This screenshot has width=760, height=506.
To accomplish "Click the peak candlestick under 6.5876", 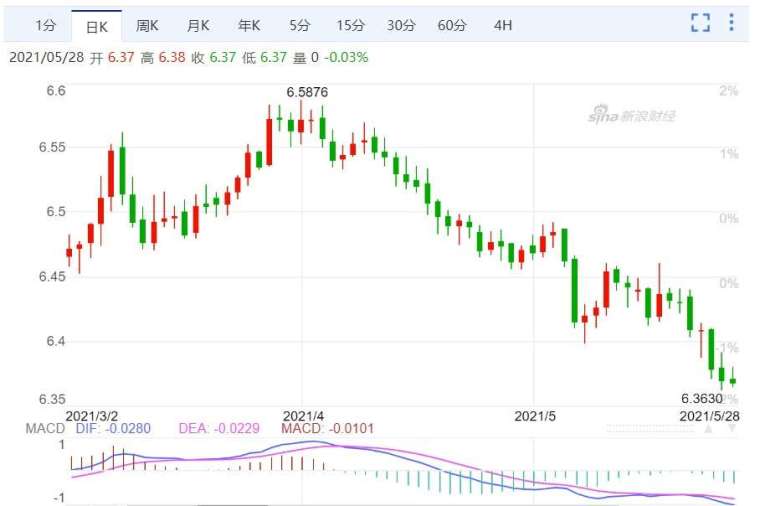I will click(301, 126).
